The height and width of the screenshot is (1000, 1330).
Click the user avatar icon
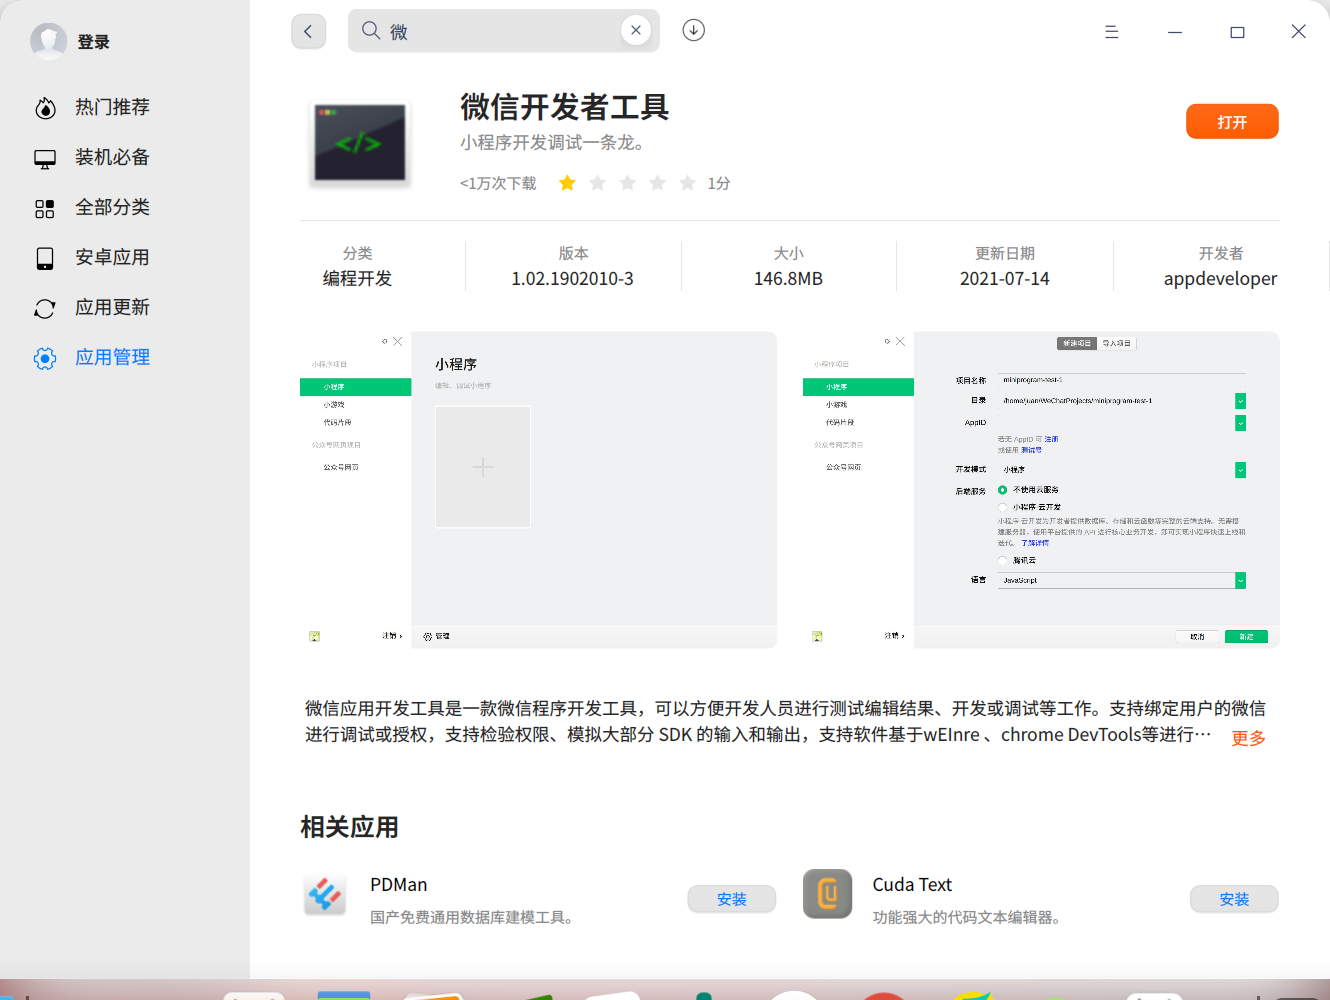pos(48,41)
